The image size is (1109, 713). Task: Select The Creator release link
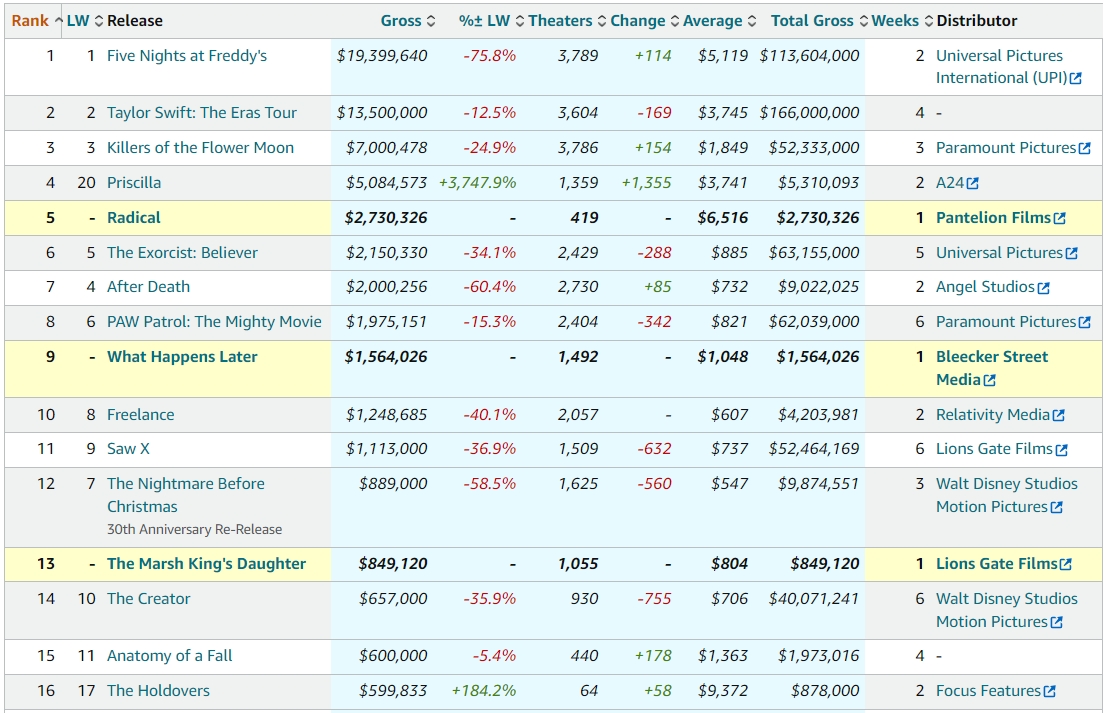(149, 599)
